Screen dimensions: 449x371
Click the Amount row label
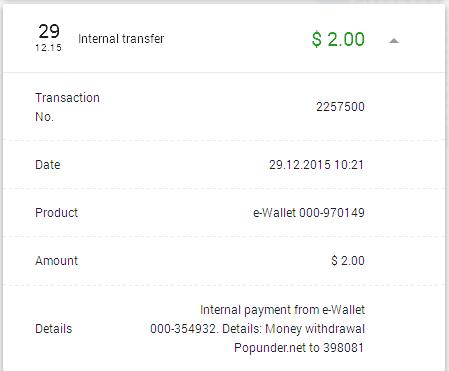click(56, 261)
